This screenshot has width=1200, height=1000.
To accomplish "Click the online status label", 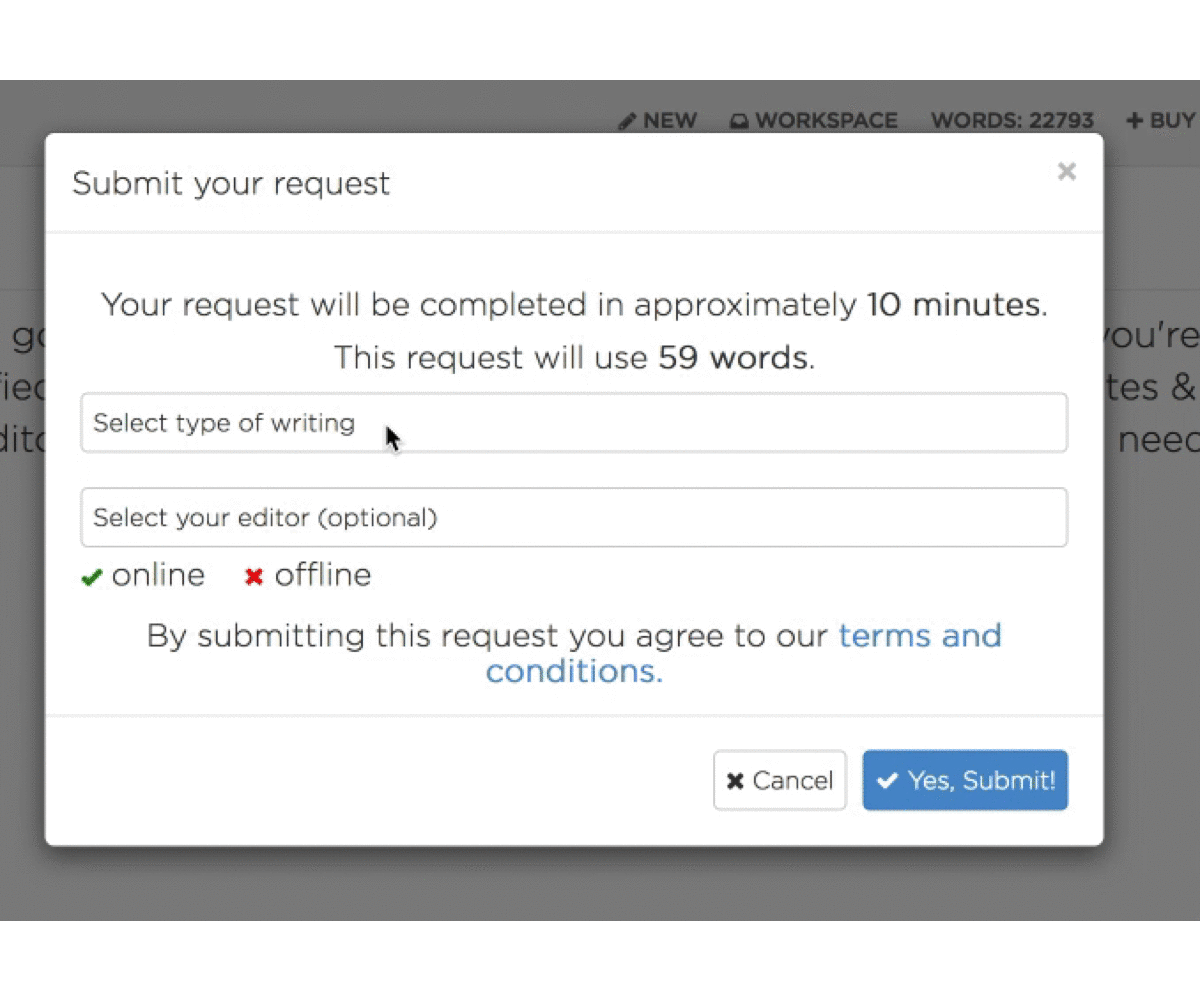I will pos(158,575).
